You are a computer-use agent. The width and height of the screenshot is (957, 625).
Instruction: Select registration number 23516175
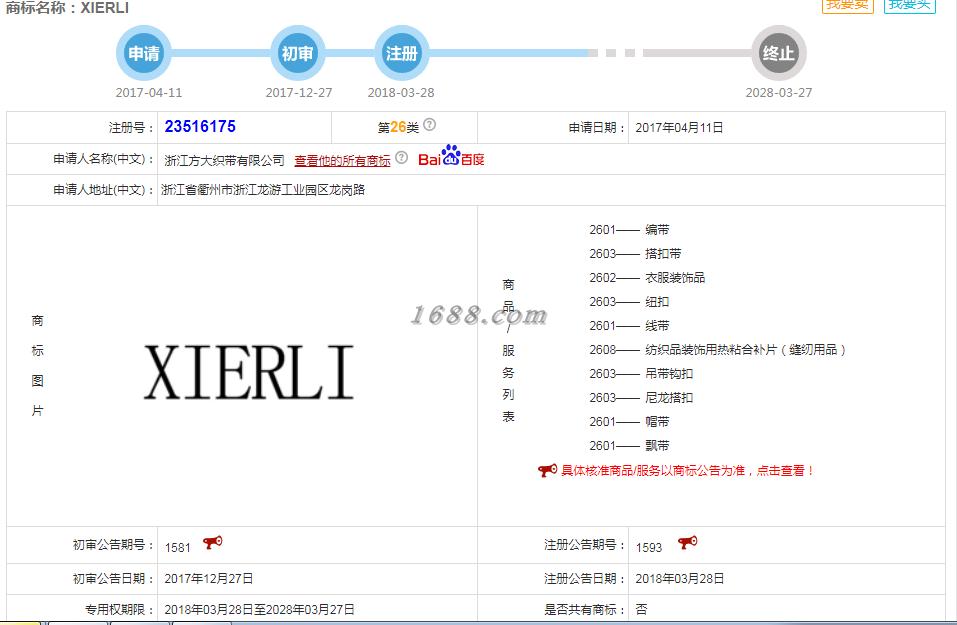click(200, 127)
